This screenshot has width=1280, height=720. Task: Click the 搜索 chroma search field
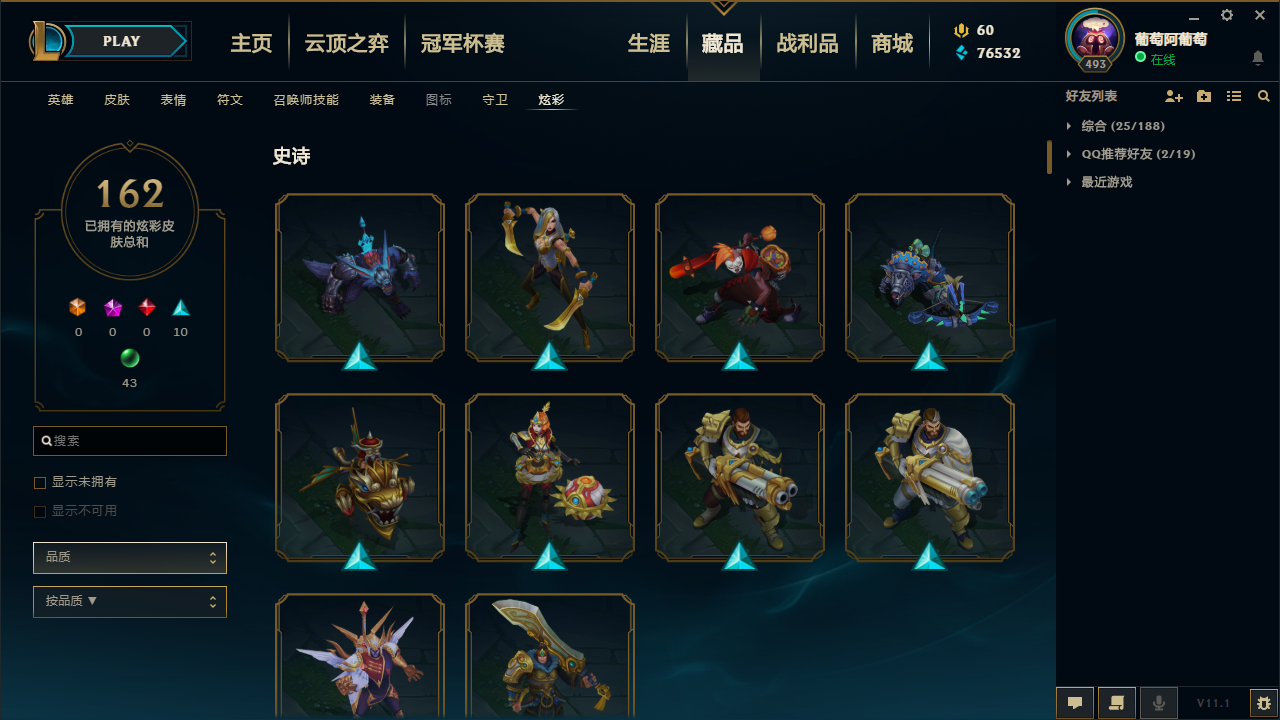pos(130,441)
